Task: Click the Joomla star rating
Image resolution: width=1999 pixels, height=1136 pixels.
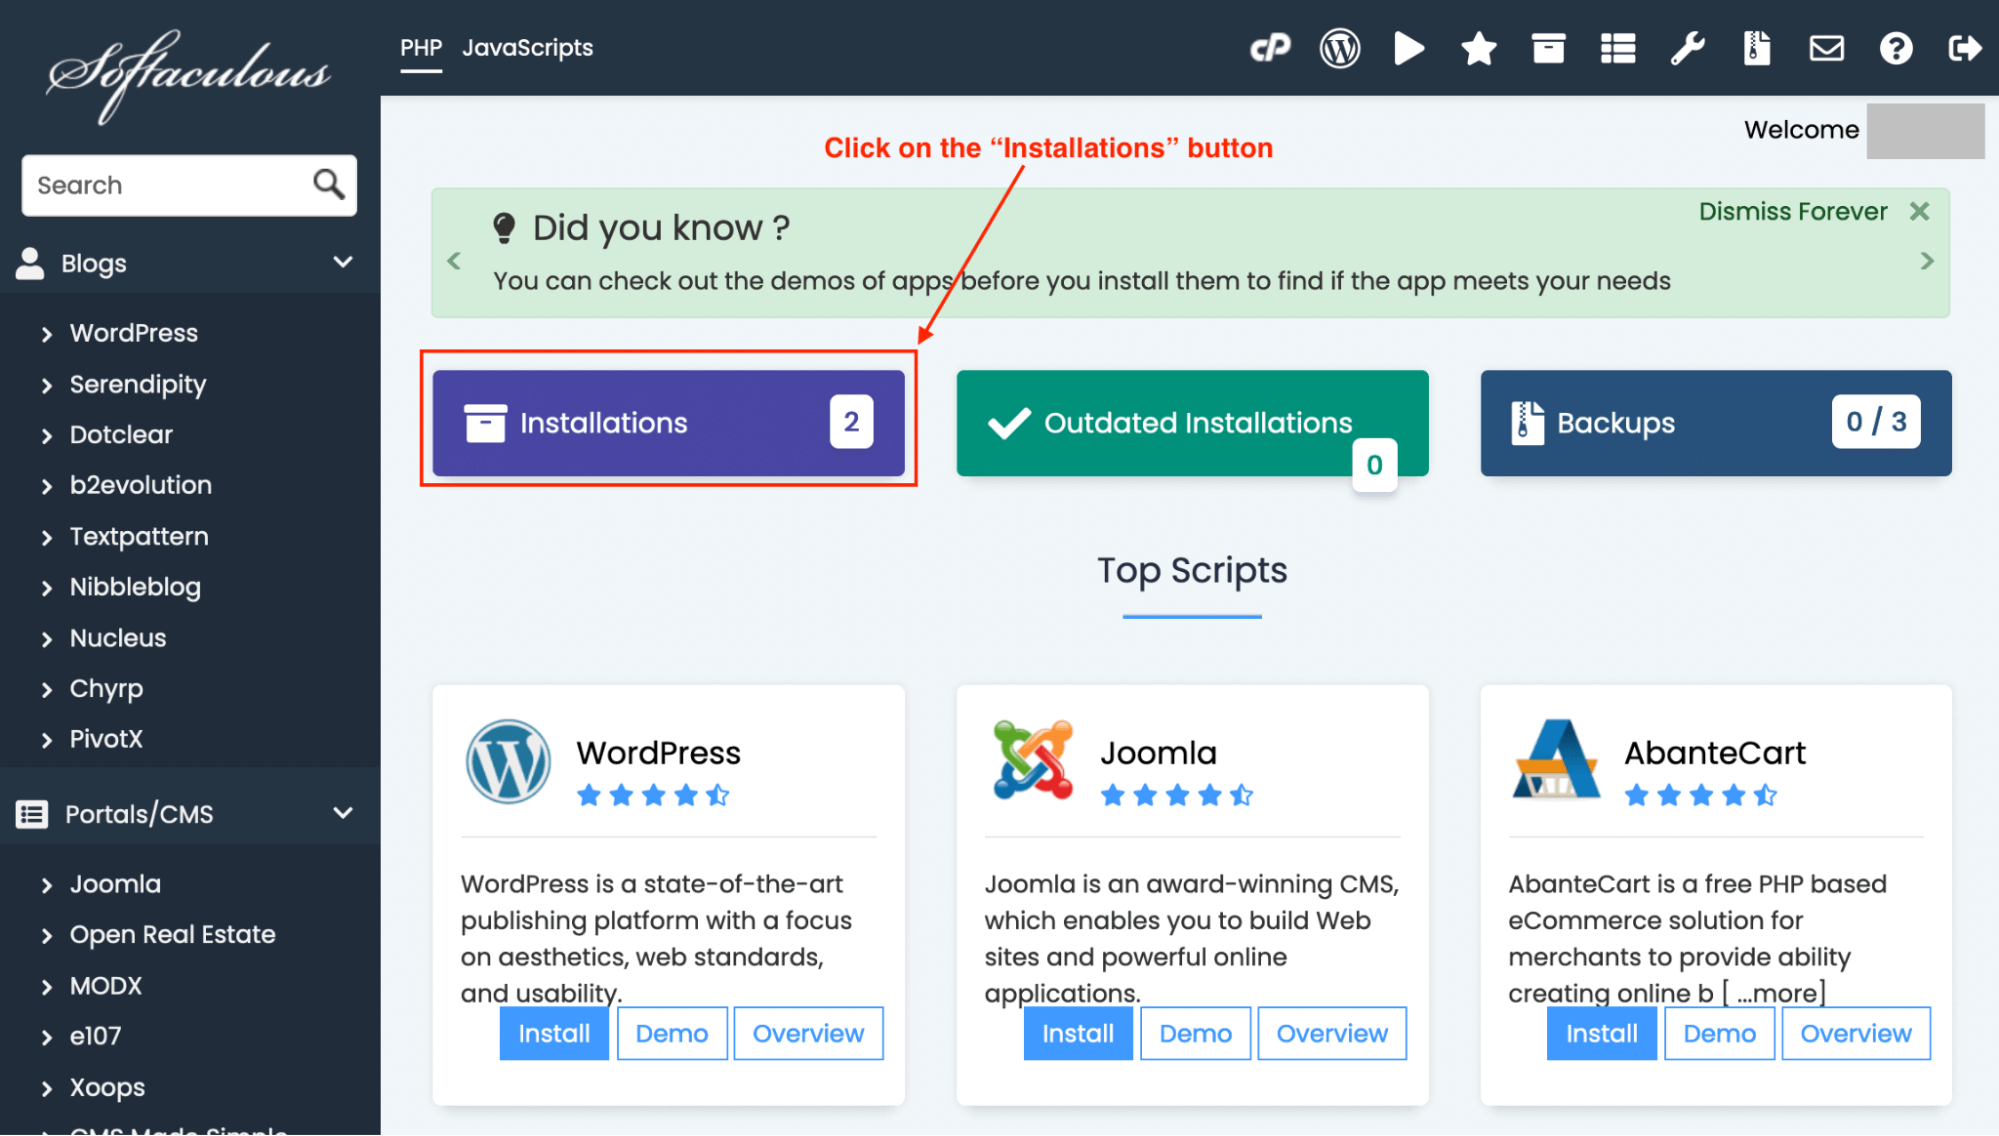Action: point(1177,795)
